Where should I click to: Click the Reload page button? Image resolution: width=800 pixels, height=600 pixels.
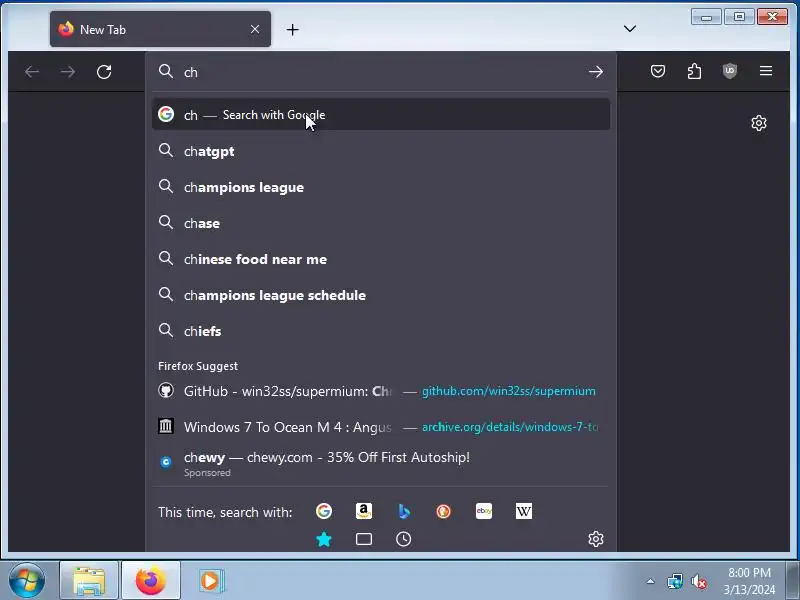(x=104, y=72)
